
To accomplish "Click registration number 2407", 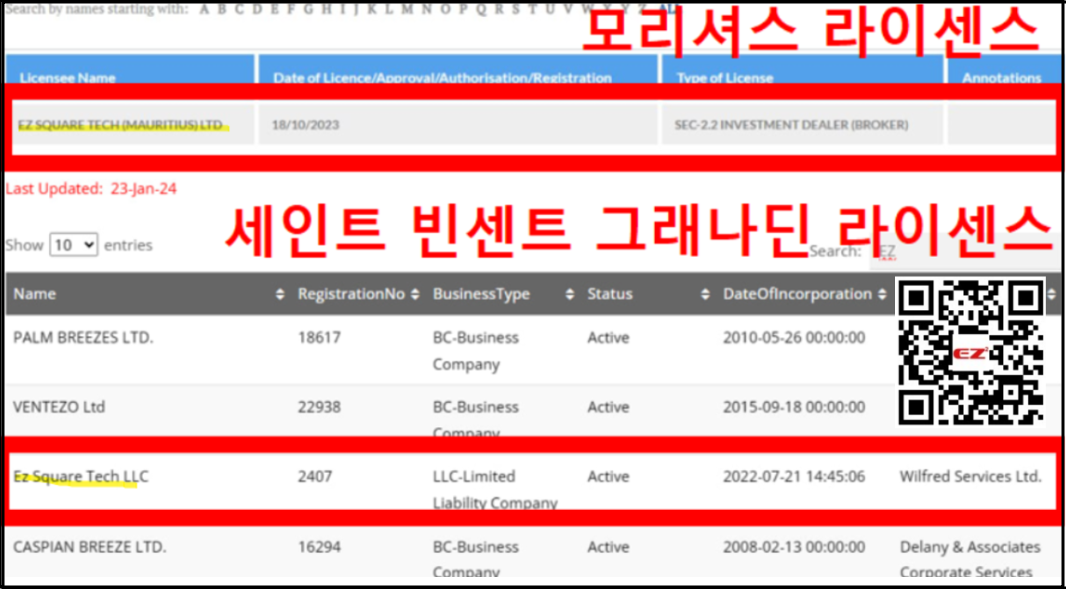I will coord(315,477).
